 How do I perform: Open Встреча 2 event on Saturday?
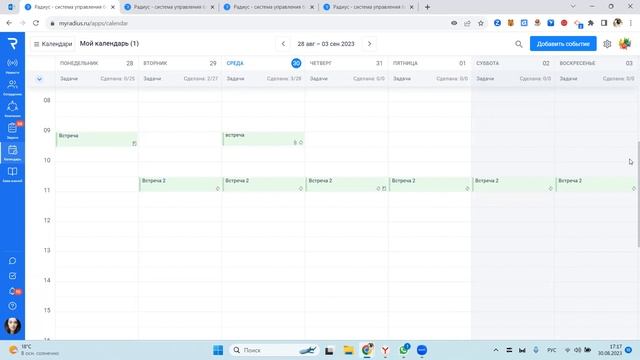(513, 184)
